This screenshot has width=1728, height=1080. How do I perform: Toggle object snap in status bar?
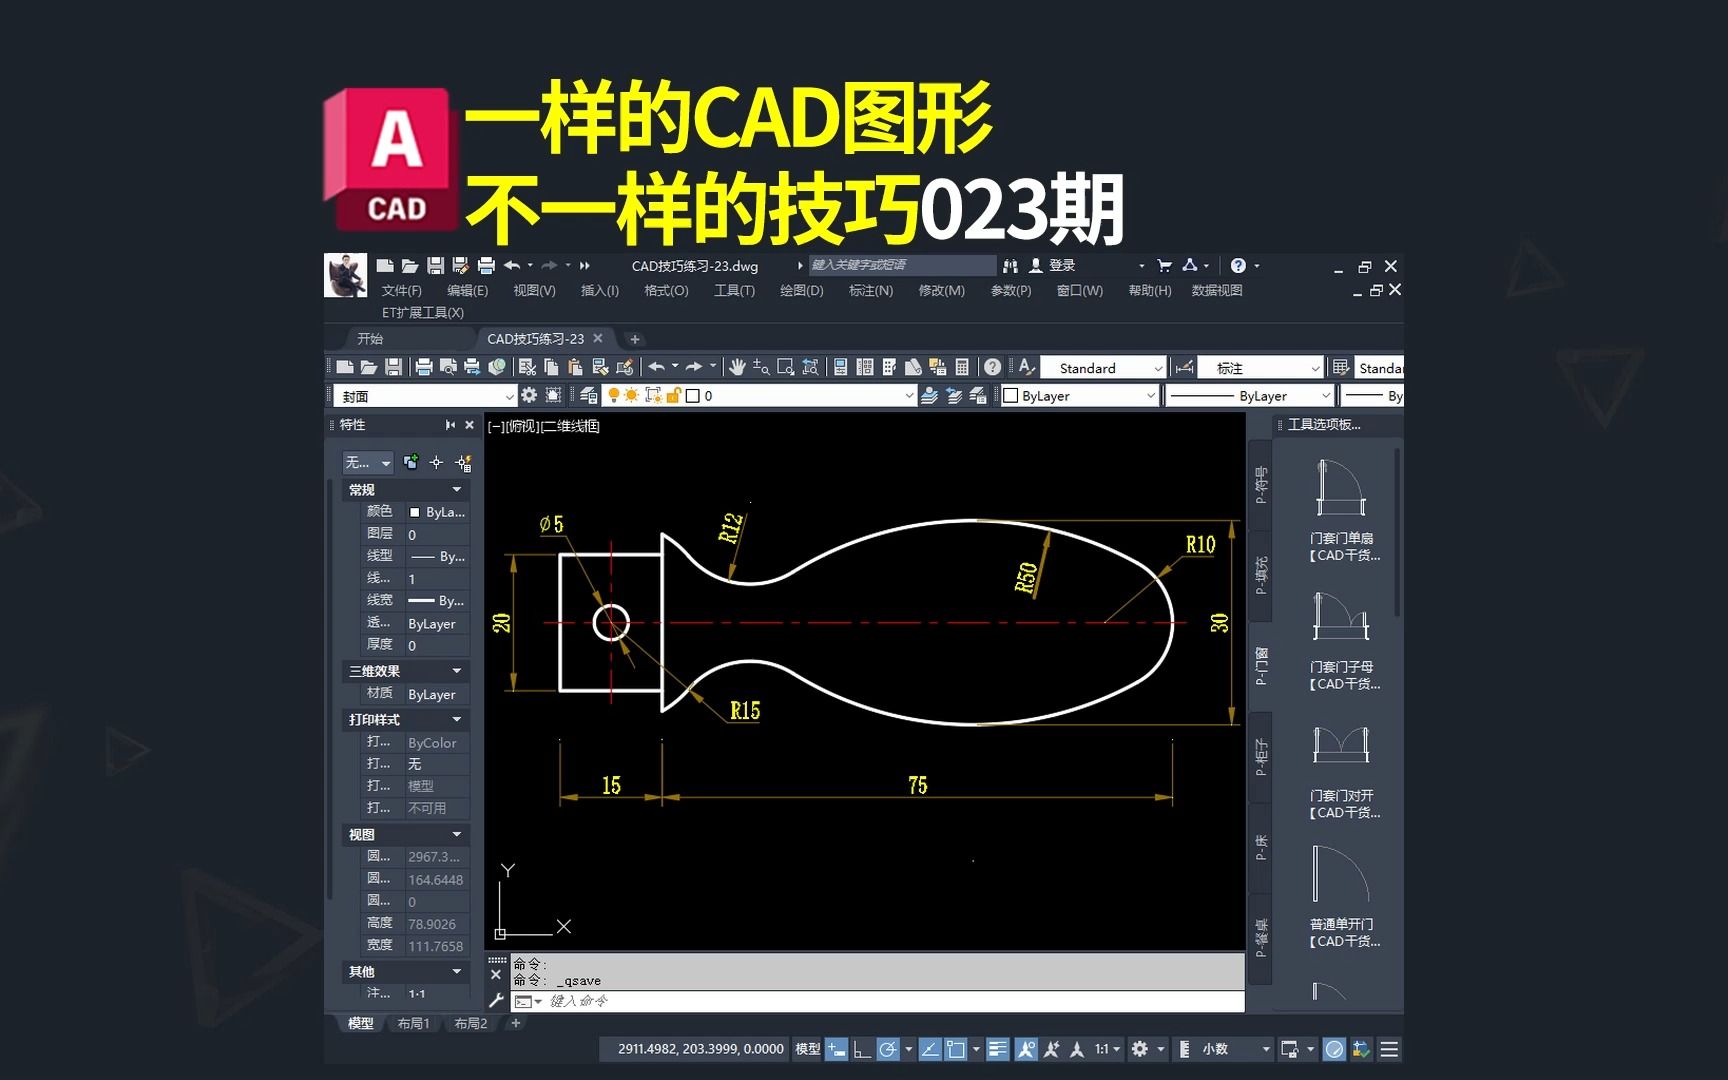pos(956,1049)
